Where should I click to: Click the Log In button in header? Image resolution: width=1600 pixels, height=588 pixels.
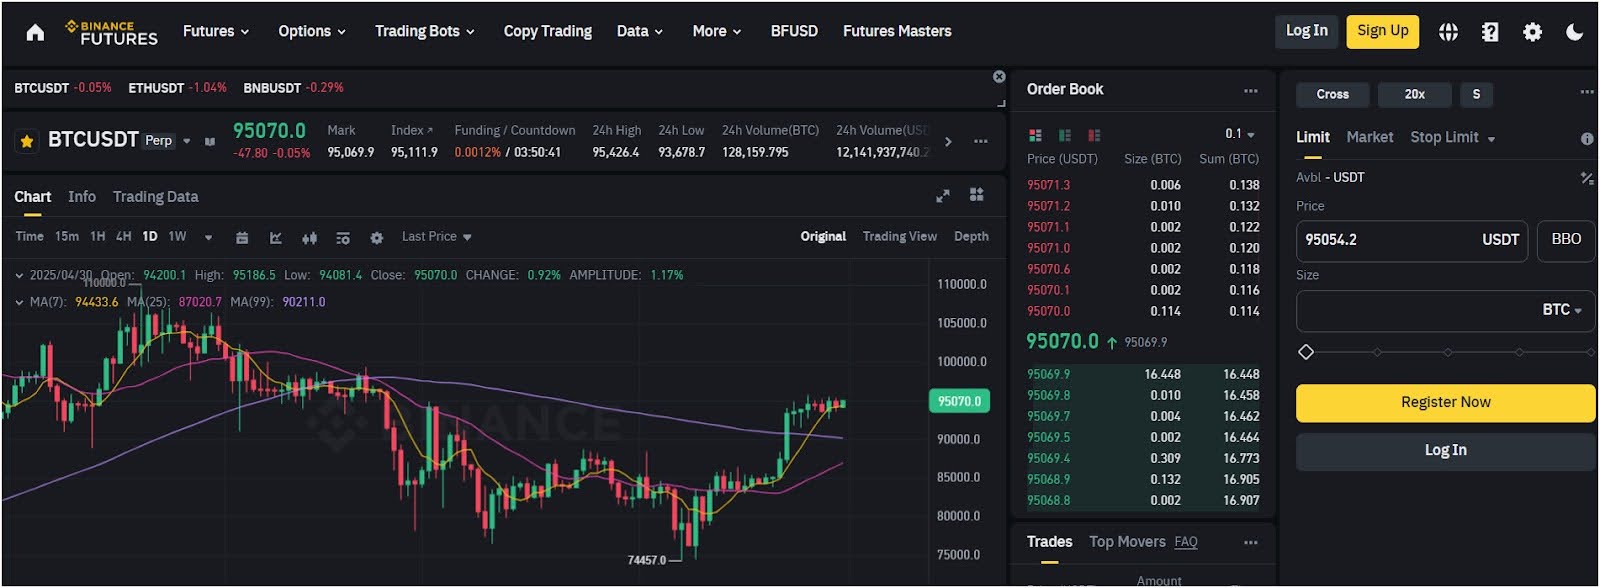tap(1306, 32)
